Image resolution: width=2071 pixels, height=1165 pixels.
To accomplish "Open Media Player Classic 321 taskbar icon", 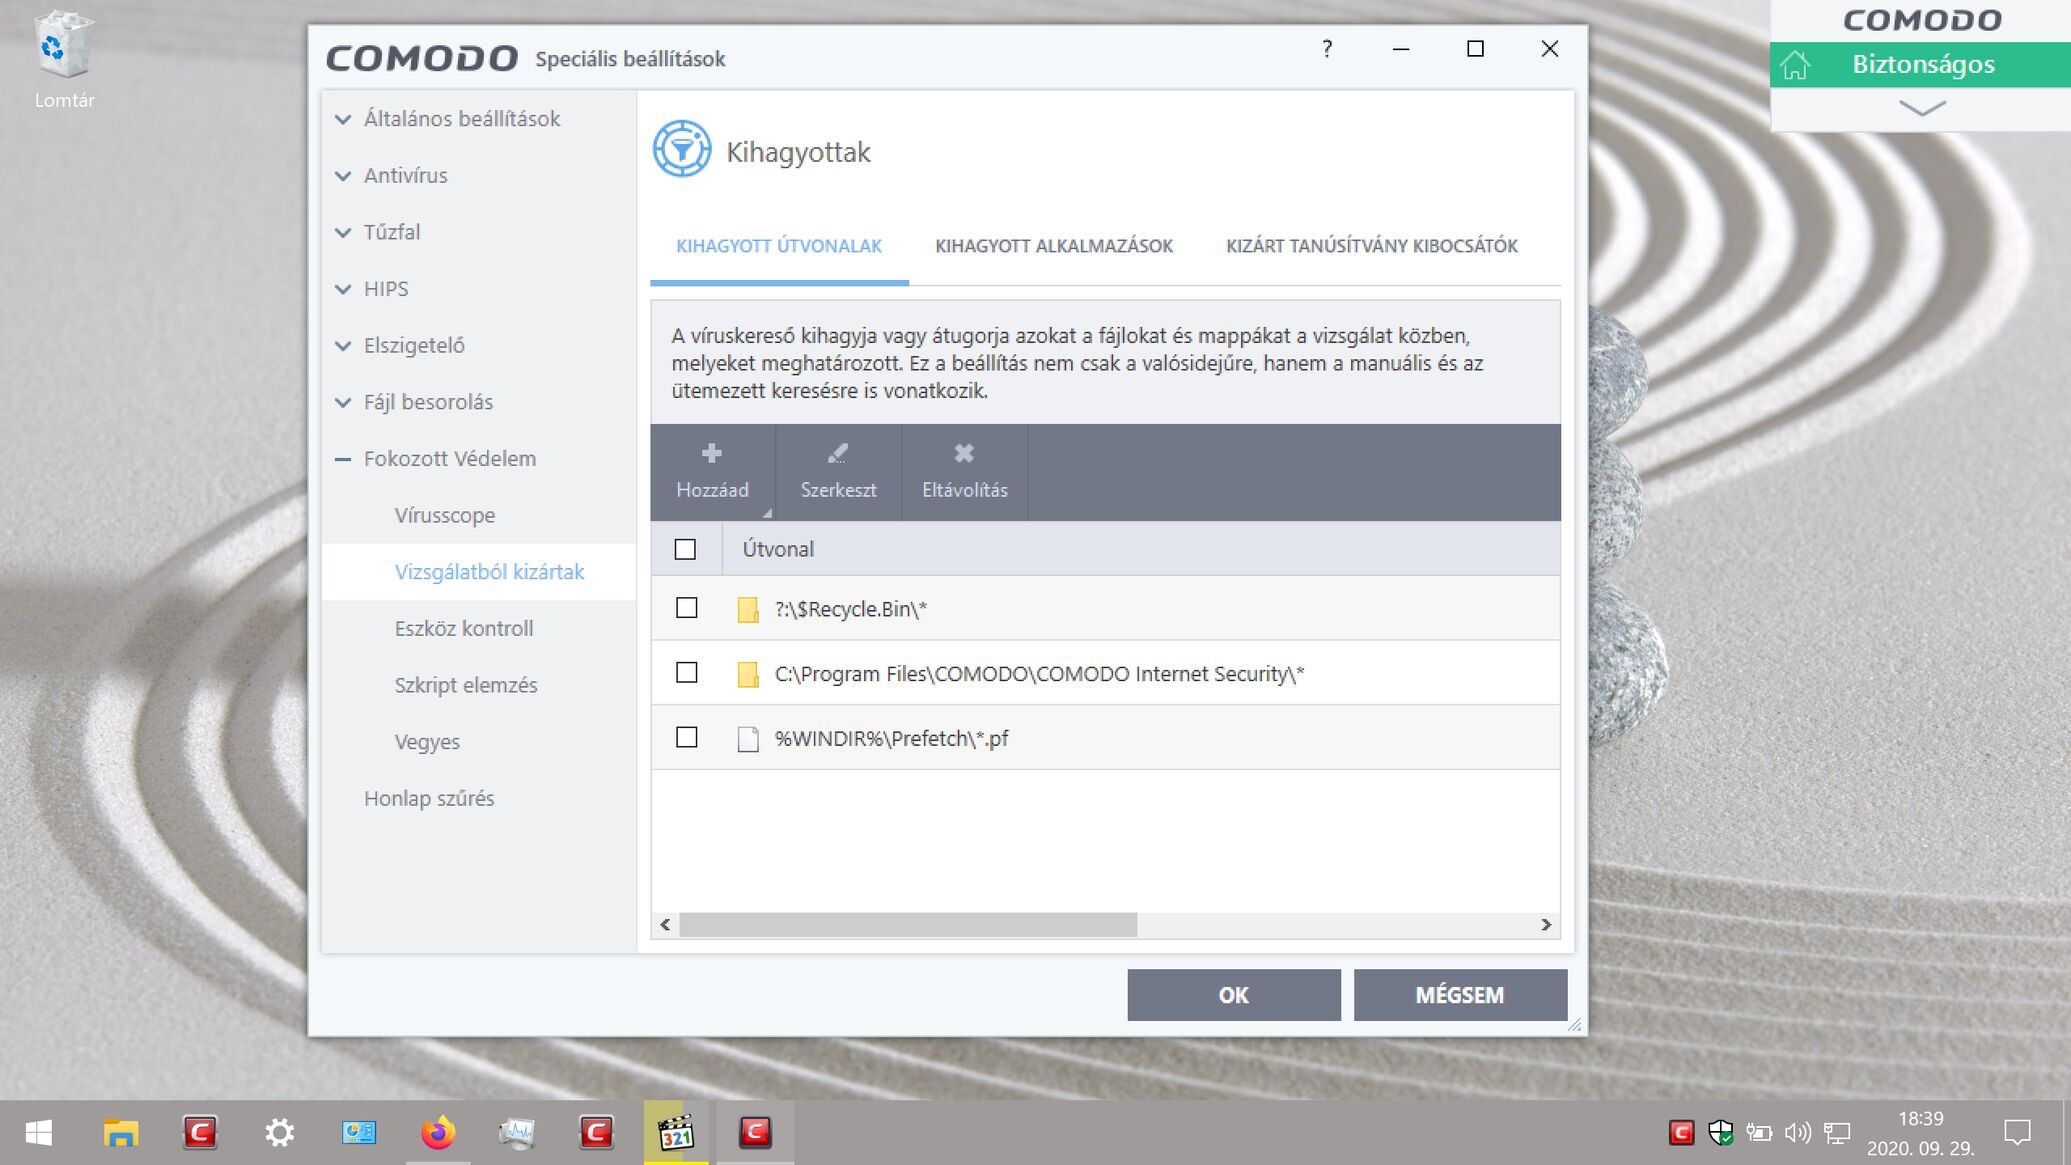I will click(x=675, y=1132).
